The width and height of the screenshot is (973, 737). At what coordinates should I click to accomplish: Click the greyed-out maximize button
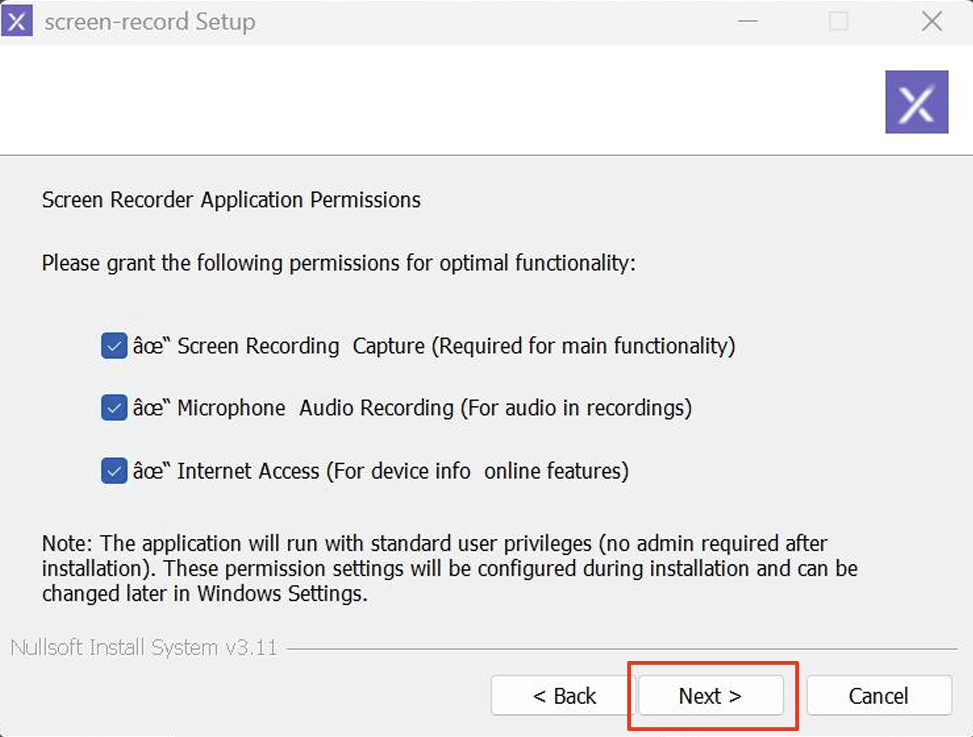pos(839,21)
